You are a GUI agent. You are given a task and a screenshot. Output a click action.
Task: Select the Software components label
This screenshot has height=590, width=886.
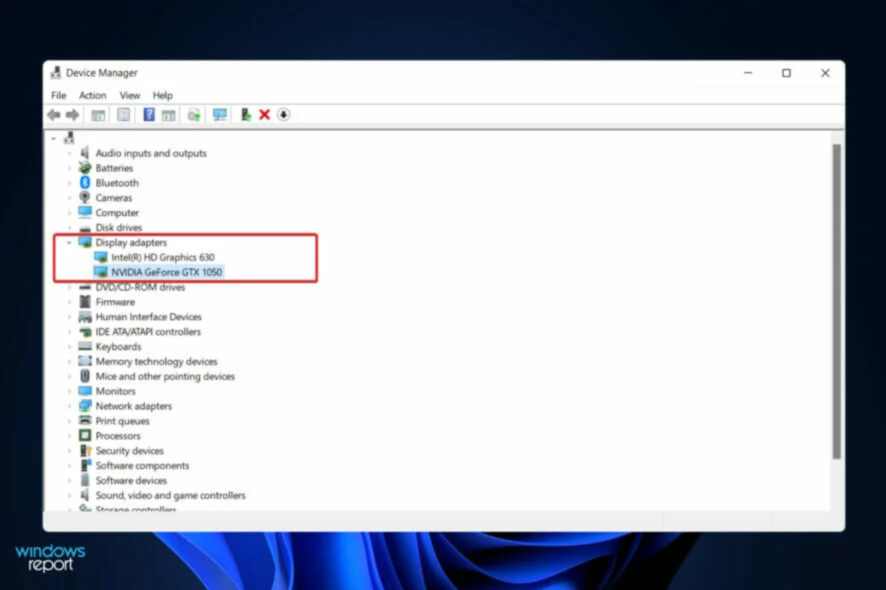point(142,465)
